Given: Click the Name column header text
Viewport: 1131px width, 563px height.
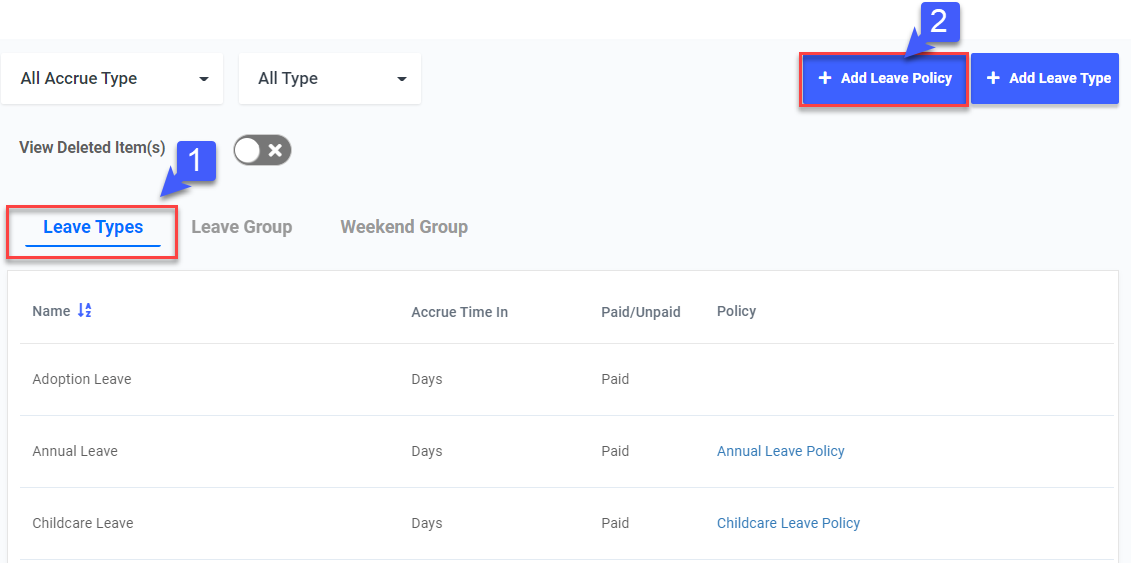Looking at the screenshot, I should tap(51, 311).
